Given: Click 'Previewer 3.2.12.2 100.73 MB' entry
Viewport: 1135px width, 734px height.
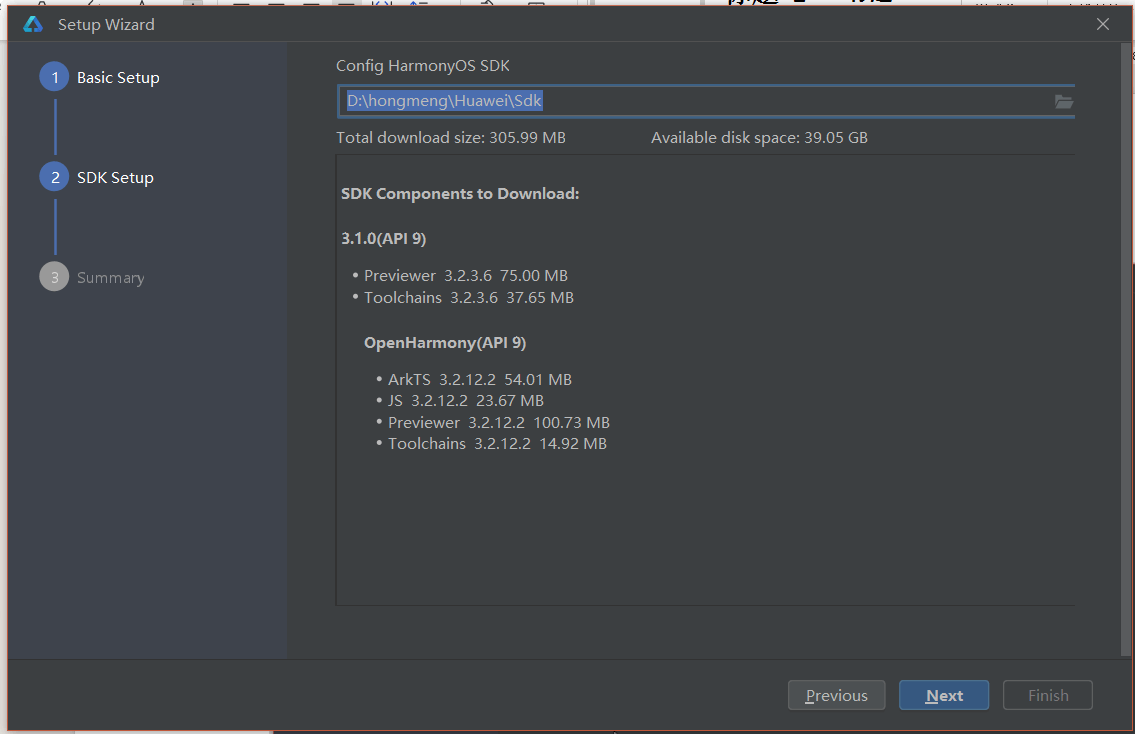Looking at the screenshot, I should (499, 422).
